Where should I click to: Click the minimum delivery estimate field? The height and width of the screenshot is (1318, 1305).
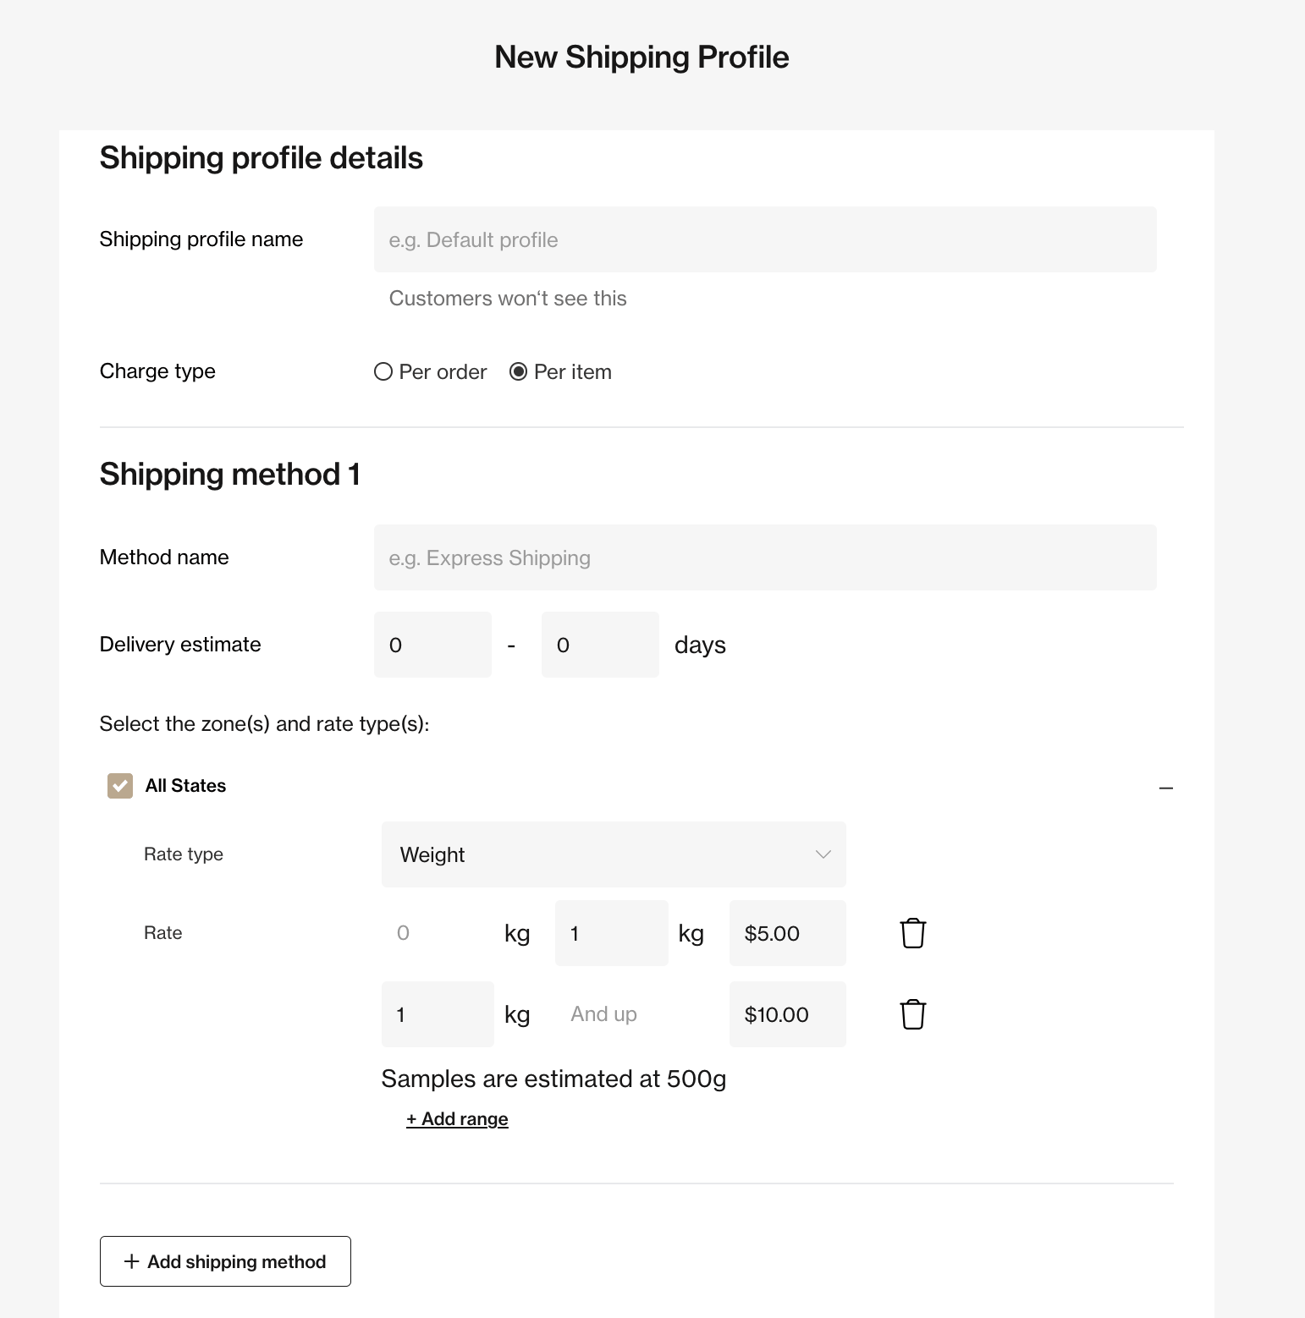pos(432,644)
